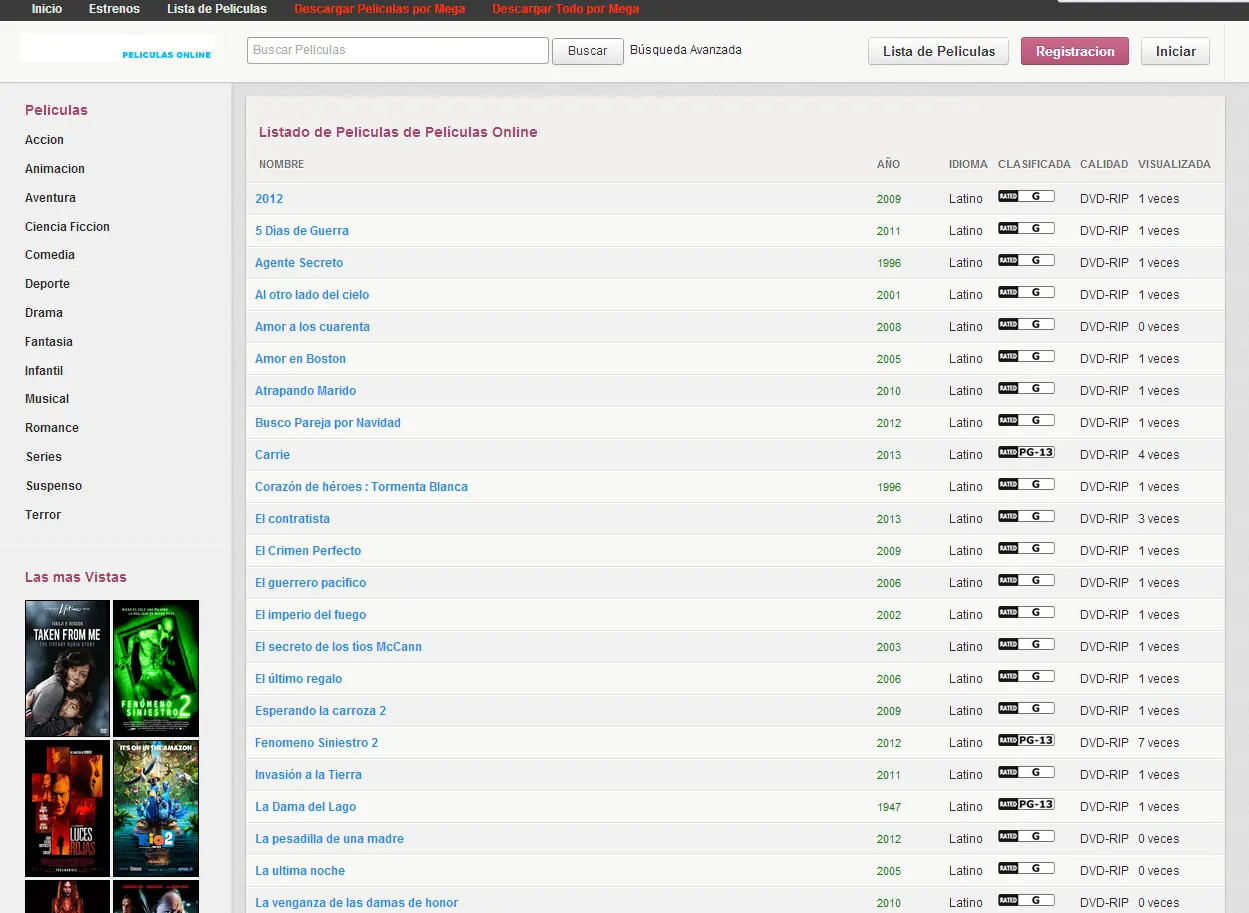This screenshot has width=1249, height=913.
Task: Open the Carrie movie link
Action: [272, 455]
